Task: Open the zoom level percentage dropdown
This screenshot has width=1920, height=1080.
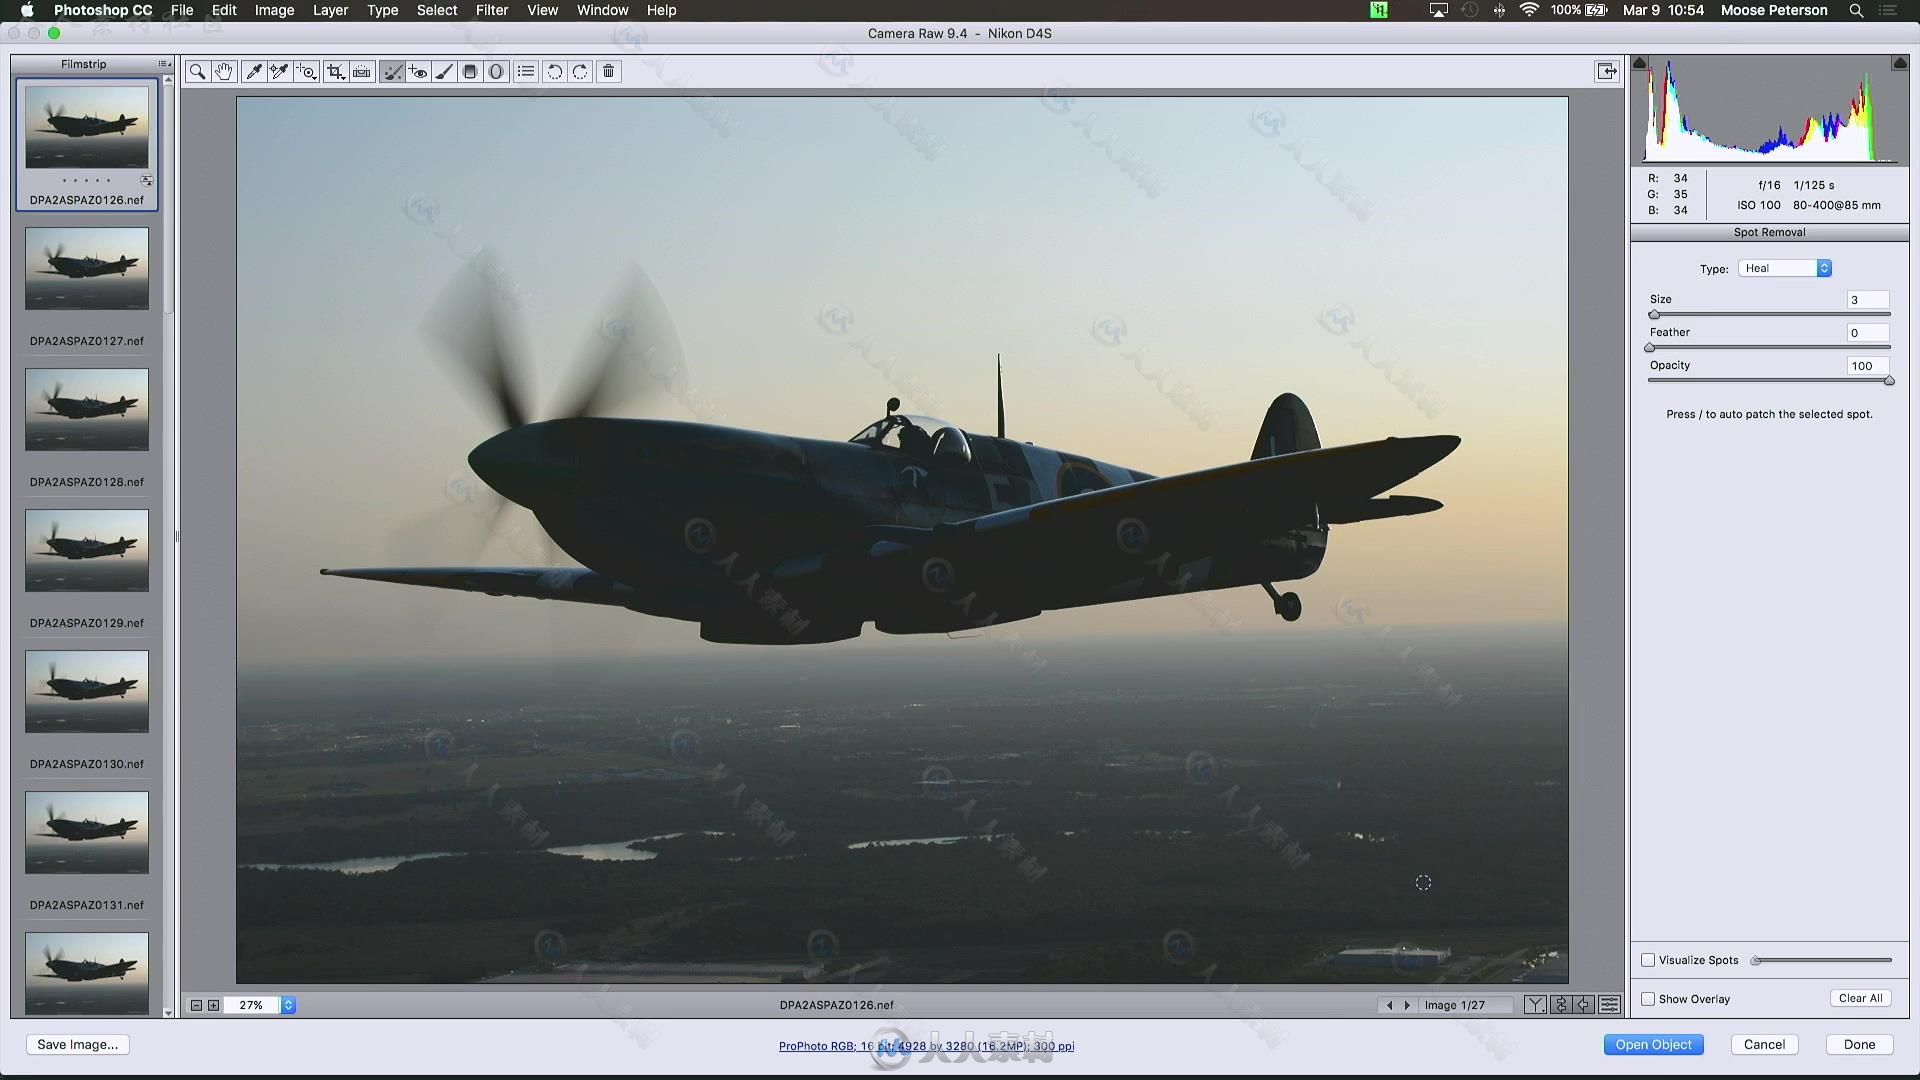Action: tap(288, 1005)
